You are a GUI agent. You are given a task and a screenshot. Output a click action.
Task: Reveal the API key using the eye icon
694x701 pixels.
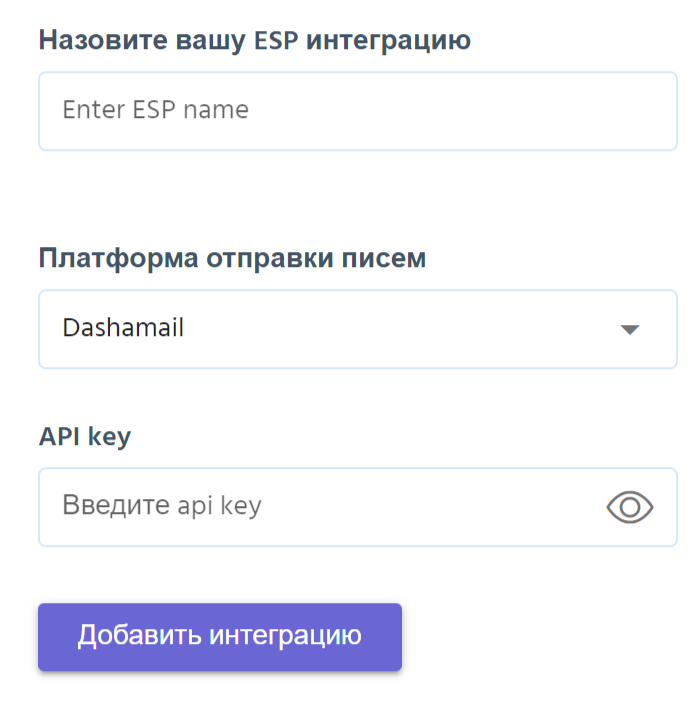click(x=630, y=508)
